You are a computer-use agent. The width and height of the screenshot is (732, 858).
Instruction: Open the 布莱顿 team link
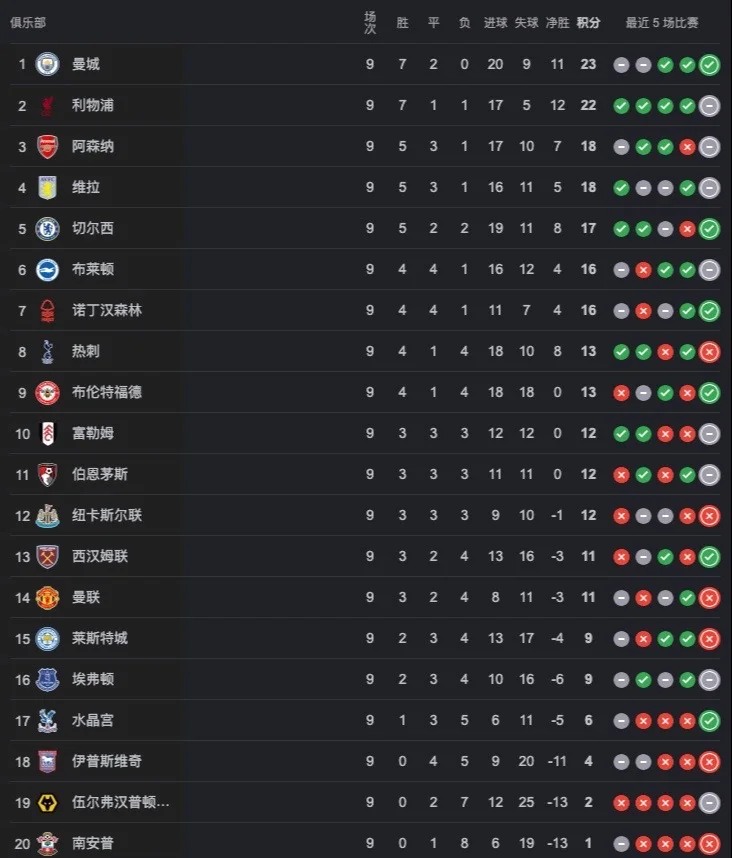tap(93, 269)
